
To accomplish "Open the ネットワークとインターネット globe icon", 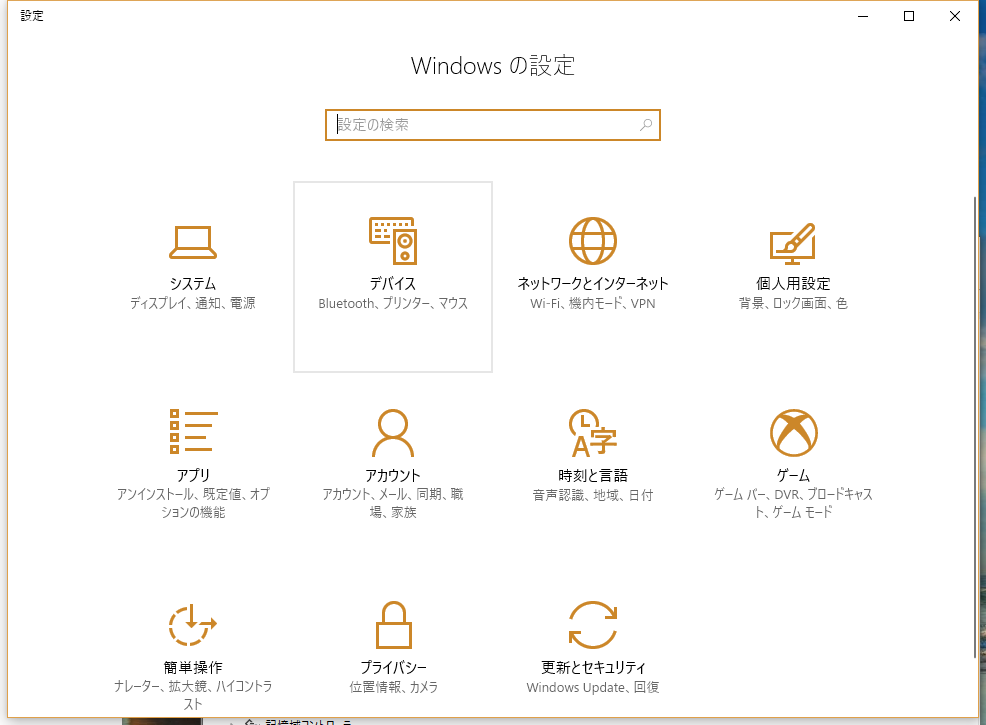I will (593, 241).
